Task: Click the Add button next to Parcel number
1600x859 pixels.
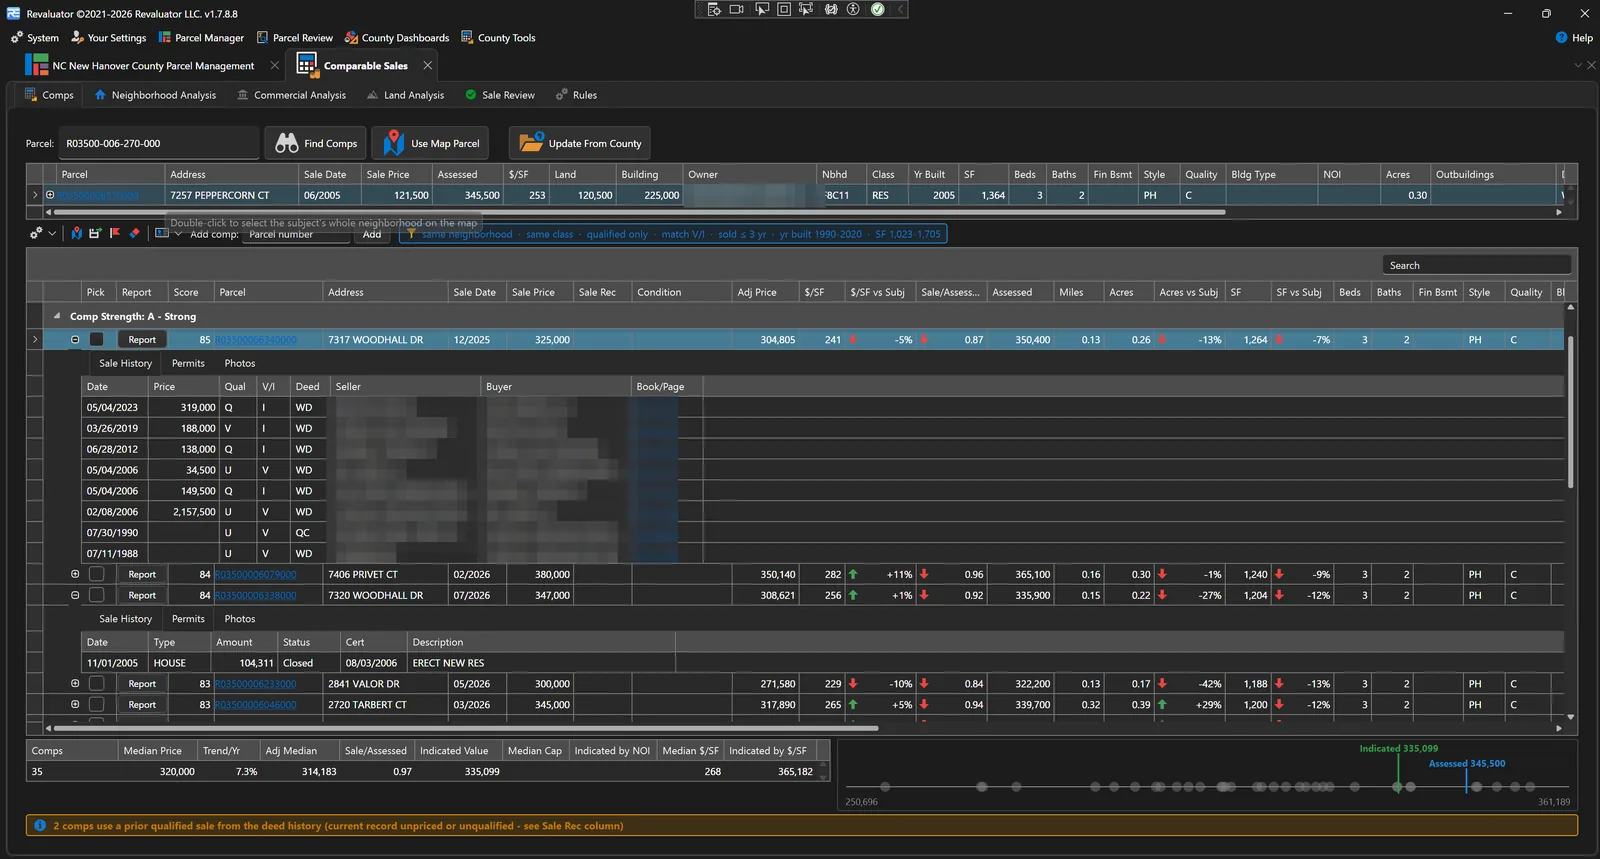Action: click(x=372, y=235)
